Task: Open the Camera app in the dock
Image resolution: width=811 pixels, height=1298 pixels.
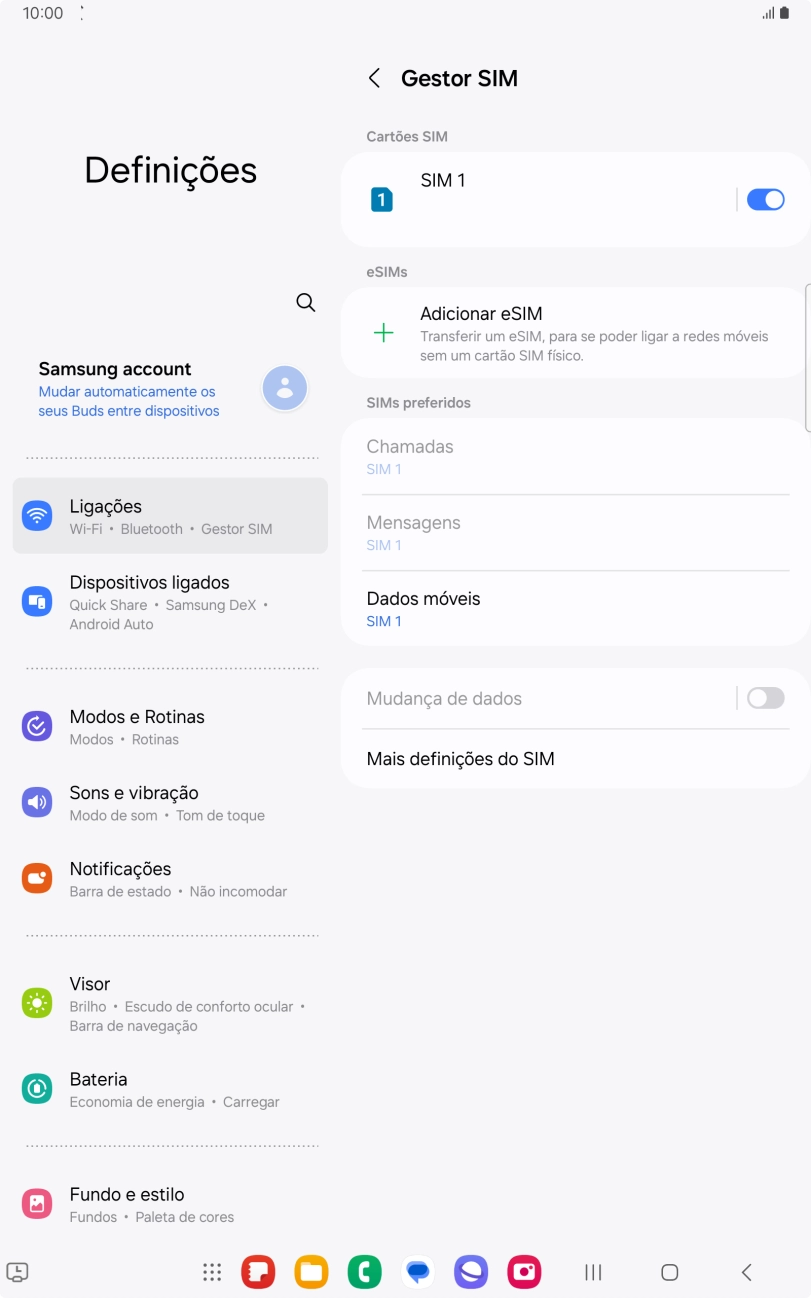Action: click(x=523, y=1271)
